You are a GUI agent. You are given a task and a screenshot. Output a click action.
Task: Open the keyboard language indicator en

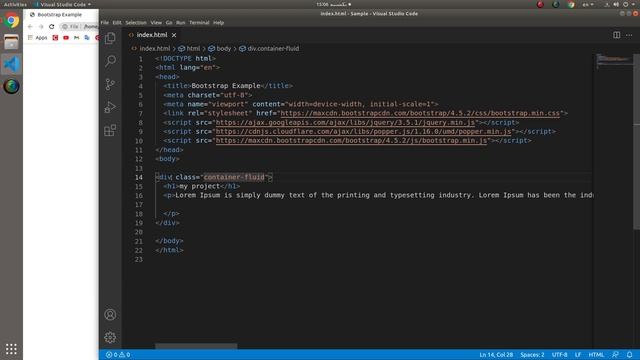588,4
